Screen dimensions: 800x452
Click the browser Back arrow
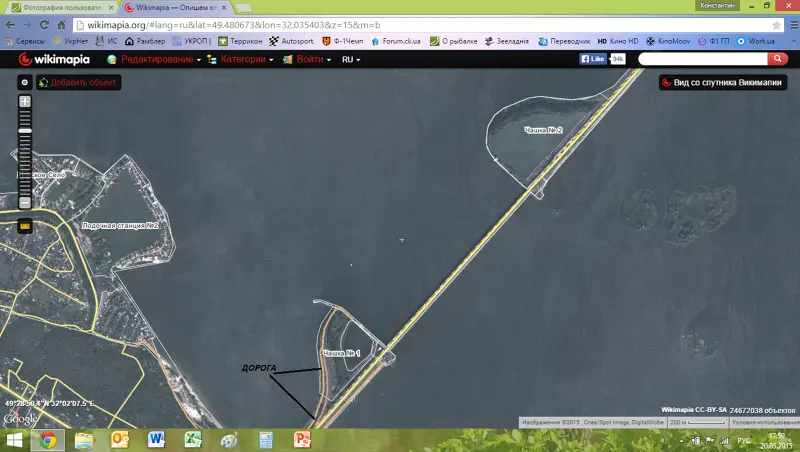pyautogui.click(x=10, y=25)
